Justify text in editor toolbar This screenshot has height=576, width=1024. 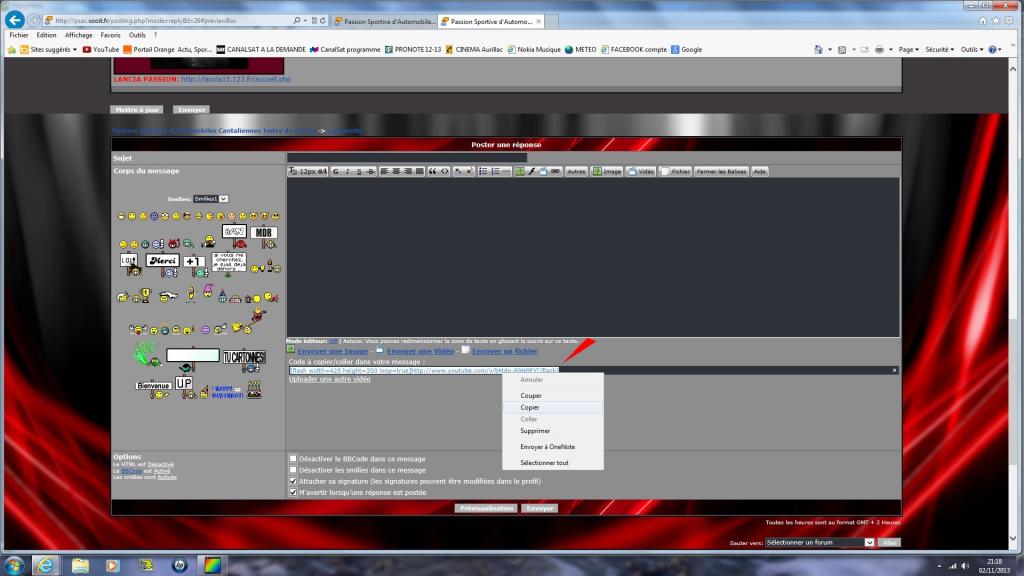pos(420,171)
